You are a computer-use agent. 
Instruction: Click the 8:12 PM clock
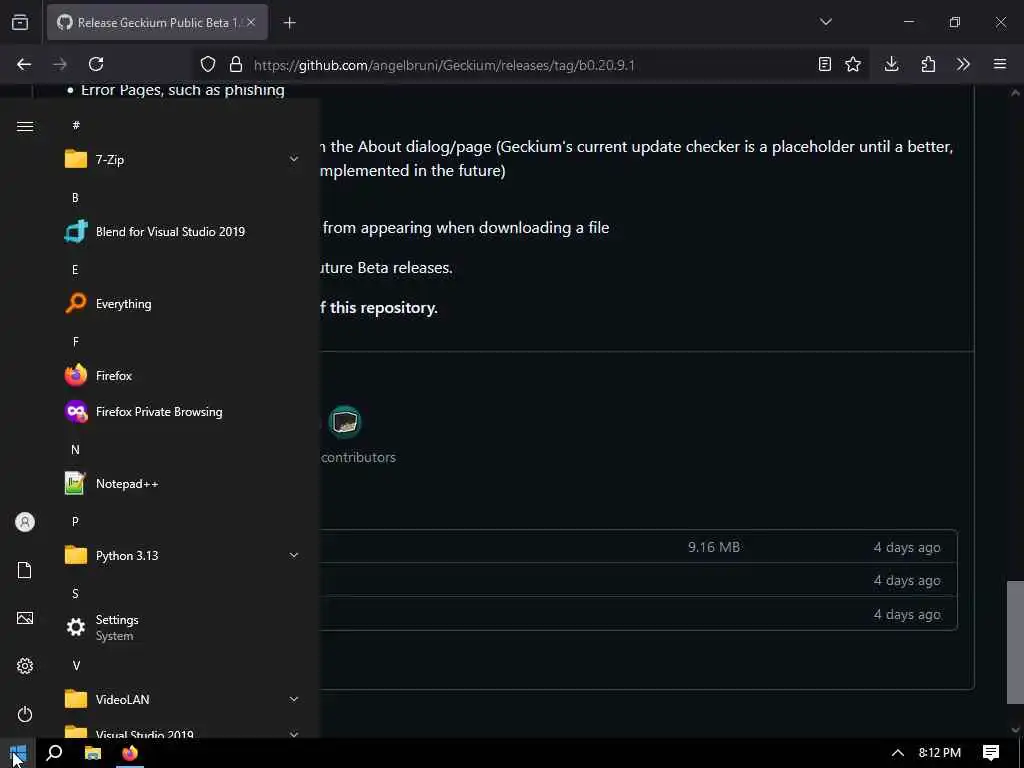click(940, 753)
